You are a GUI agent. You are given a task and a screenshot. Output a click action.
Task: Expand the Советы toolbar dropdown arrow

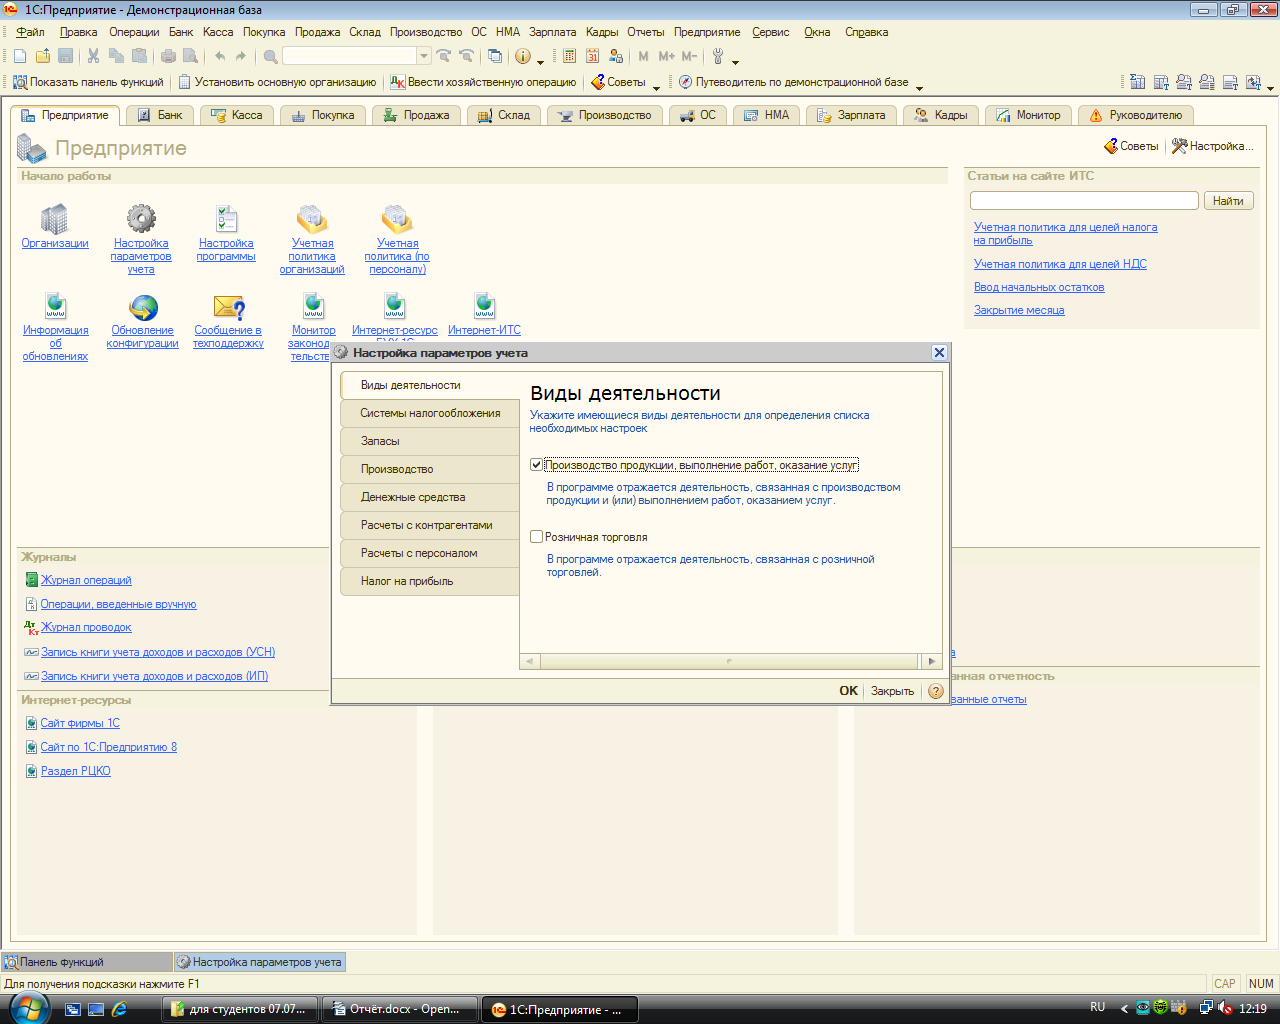point(656,88)
